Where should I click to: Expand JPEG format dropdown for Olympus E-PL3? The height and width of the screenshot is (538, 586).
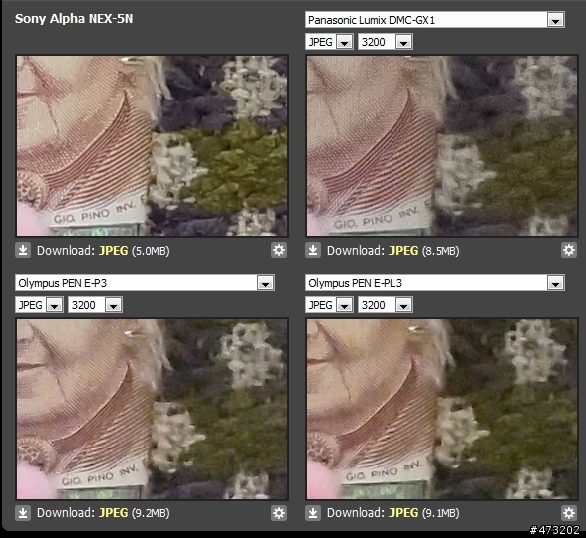coord(329,305)
